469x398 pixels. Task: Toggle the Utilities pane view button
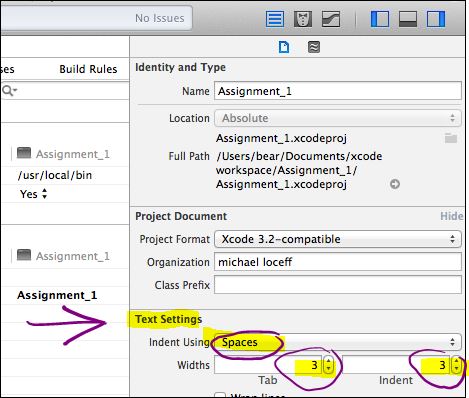tap(436, 19)
